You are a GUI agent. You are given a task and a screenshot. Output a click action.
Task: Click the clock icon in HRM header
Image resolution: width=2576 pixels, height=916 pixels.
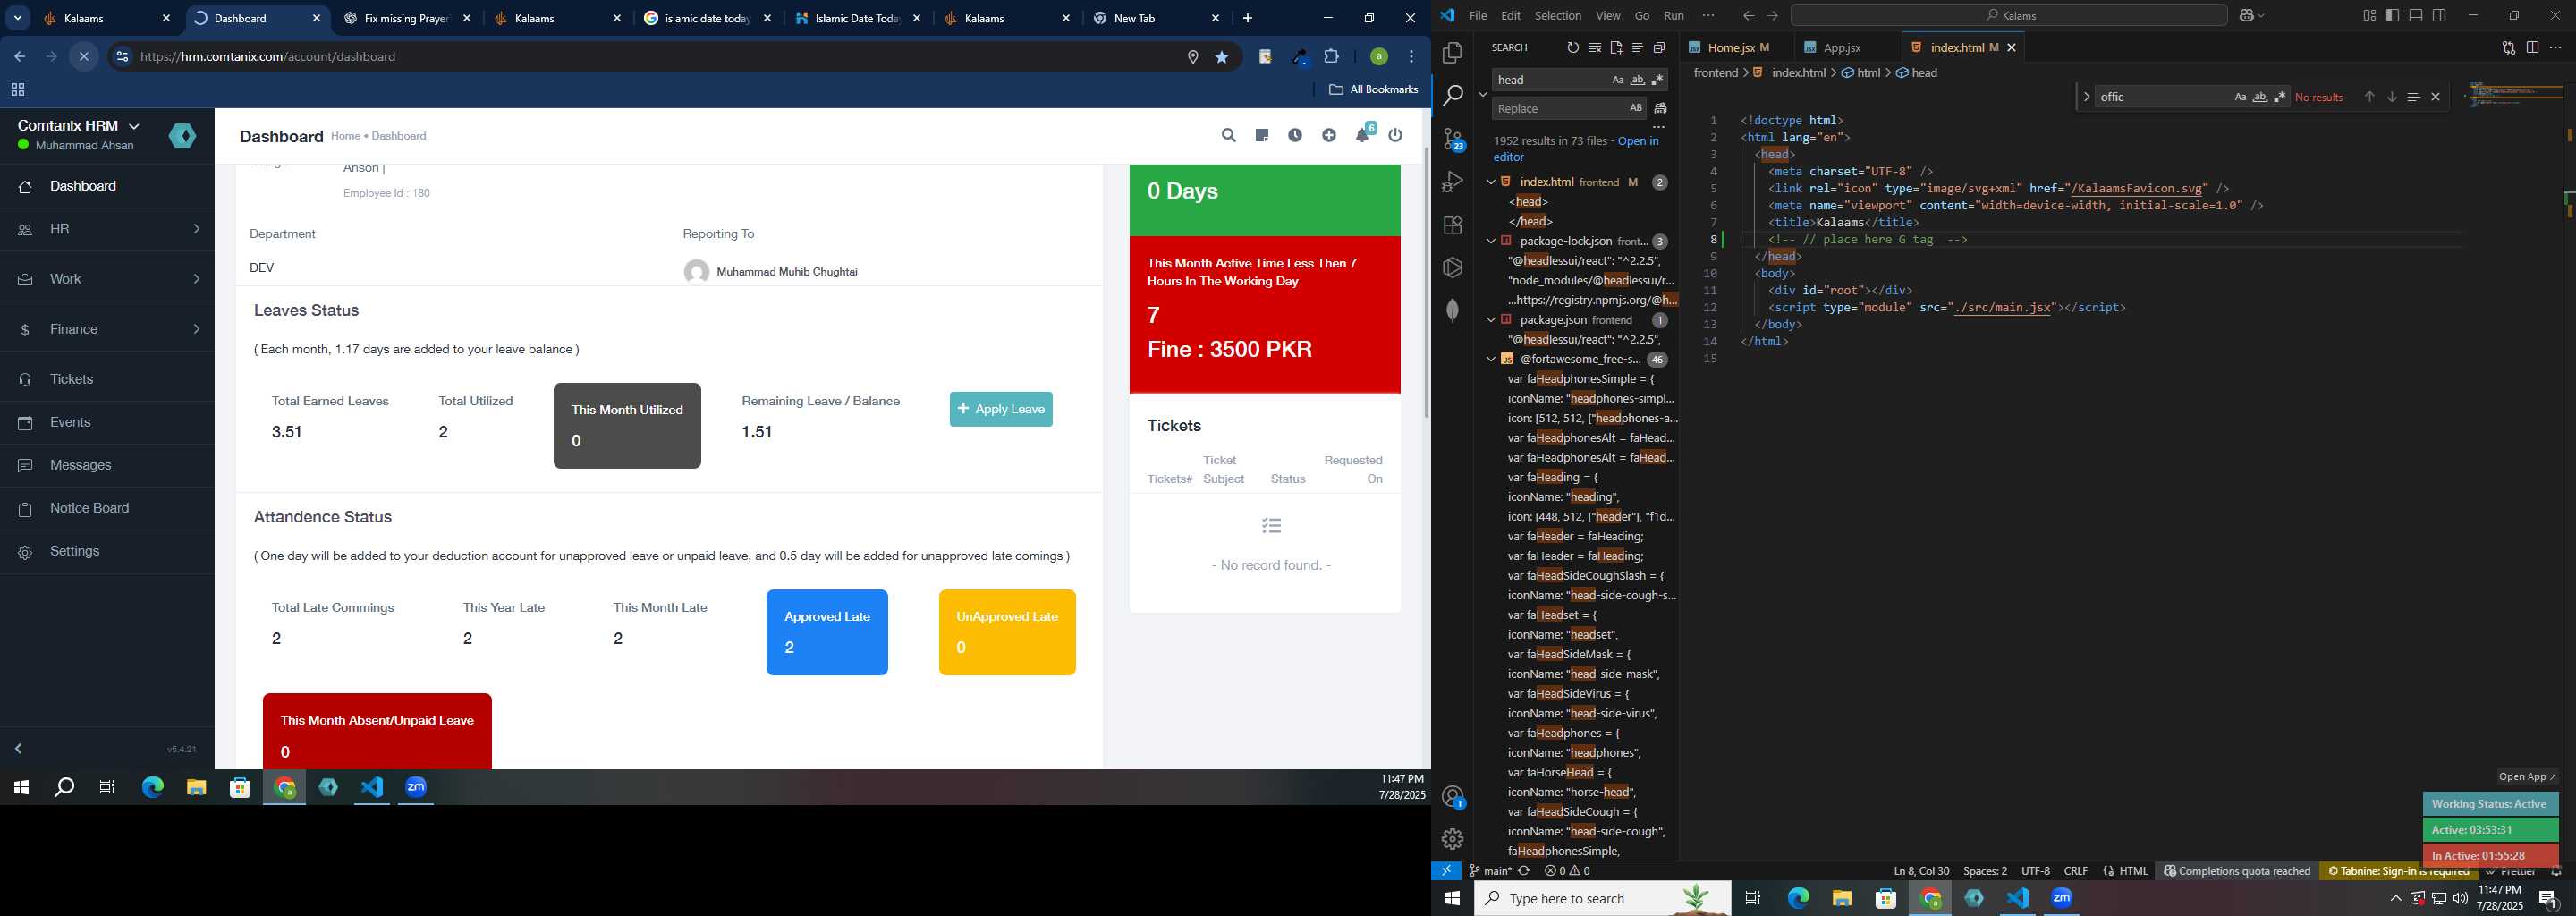click(x=1295, y=135)
